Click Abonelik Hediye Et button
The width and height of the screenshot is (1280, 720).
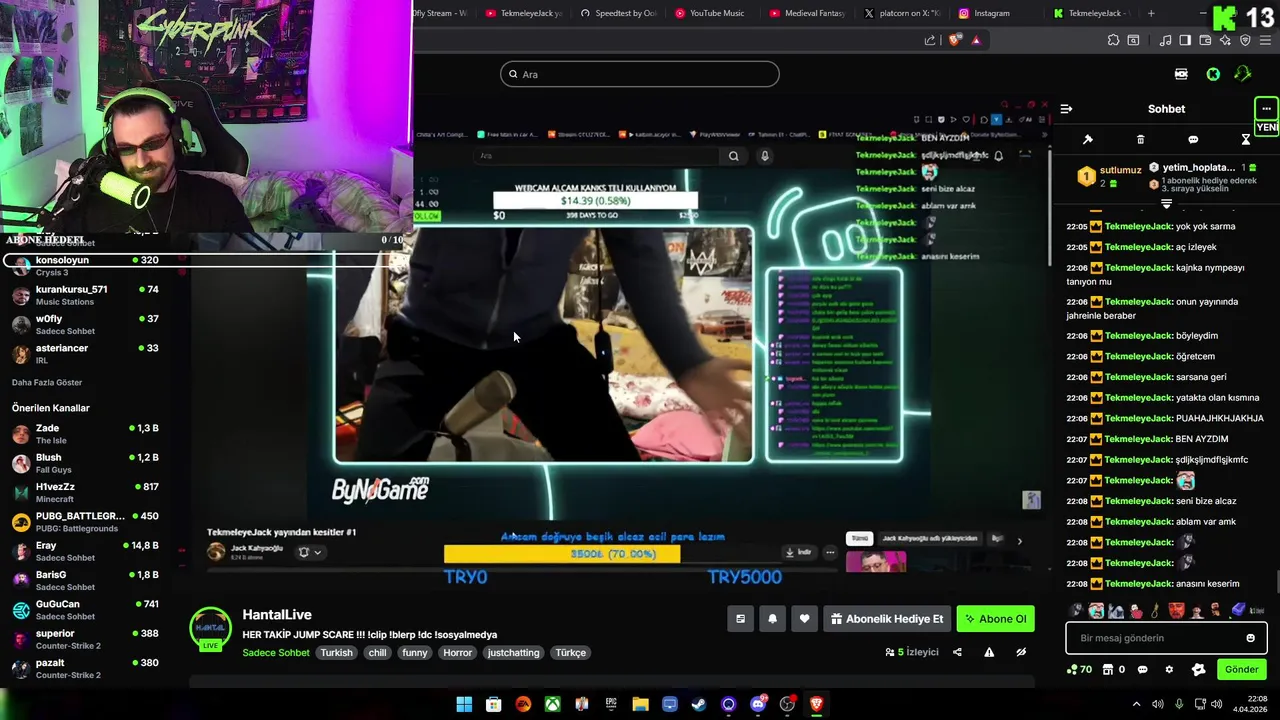pos(887,619)
